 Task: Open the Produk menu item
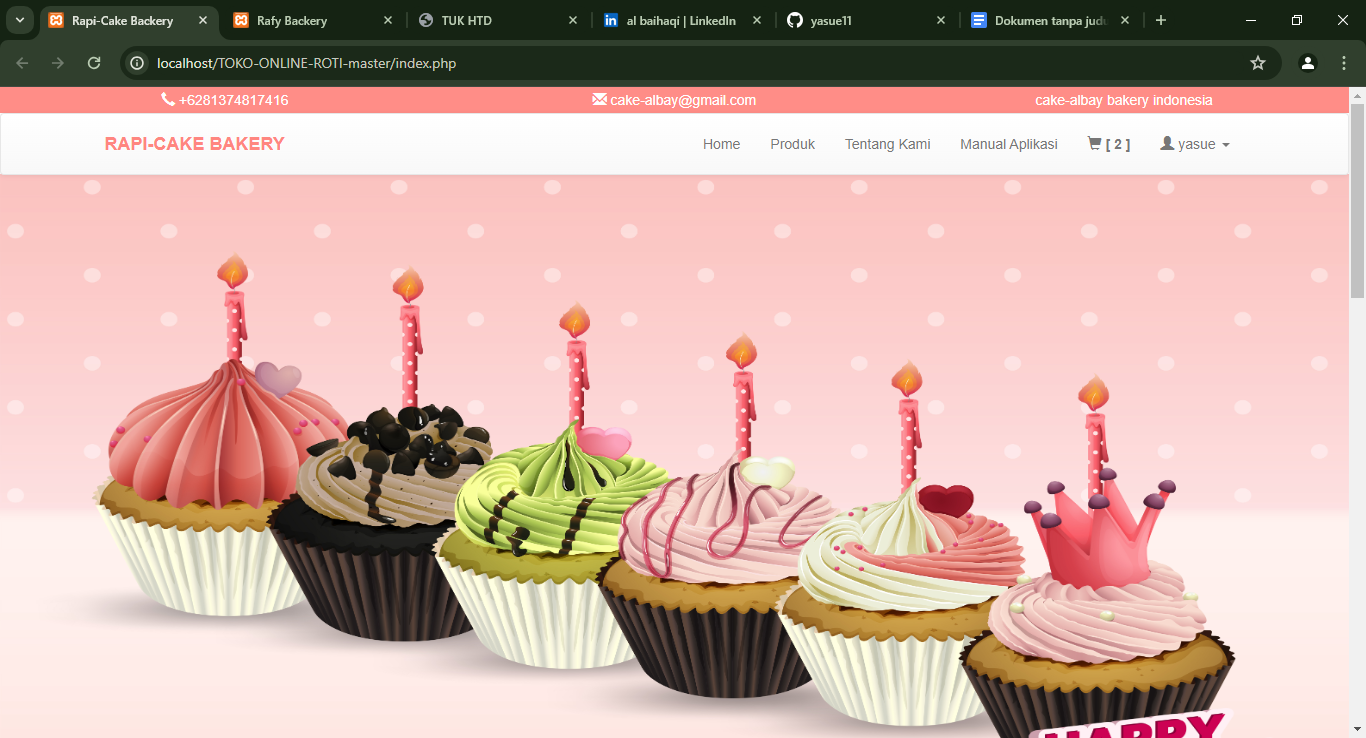[792, 144]
